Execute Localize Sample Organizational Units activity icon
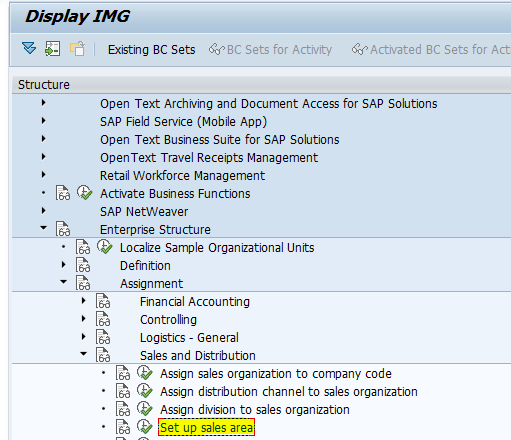Screen dimensions: 511x440 [x=104, y=247]
